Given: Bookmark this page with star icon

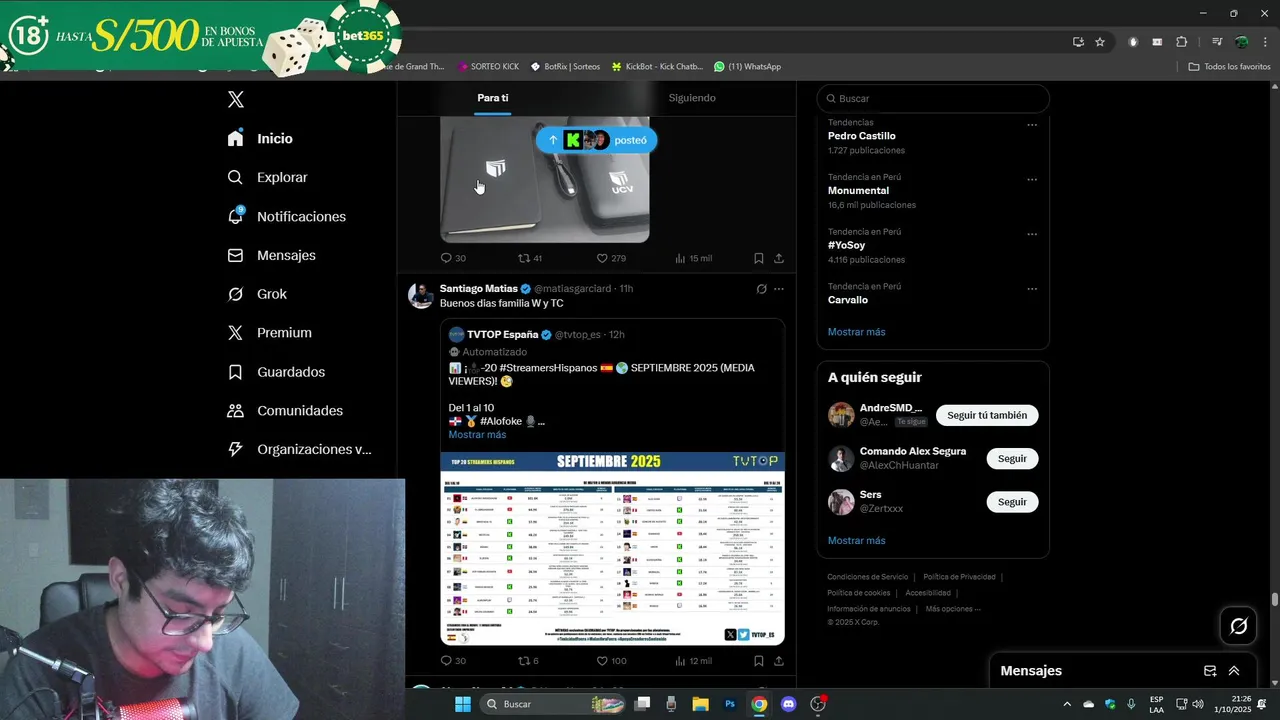Looking at the screenshot, I should click(1100, 42).
